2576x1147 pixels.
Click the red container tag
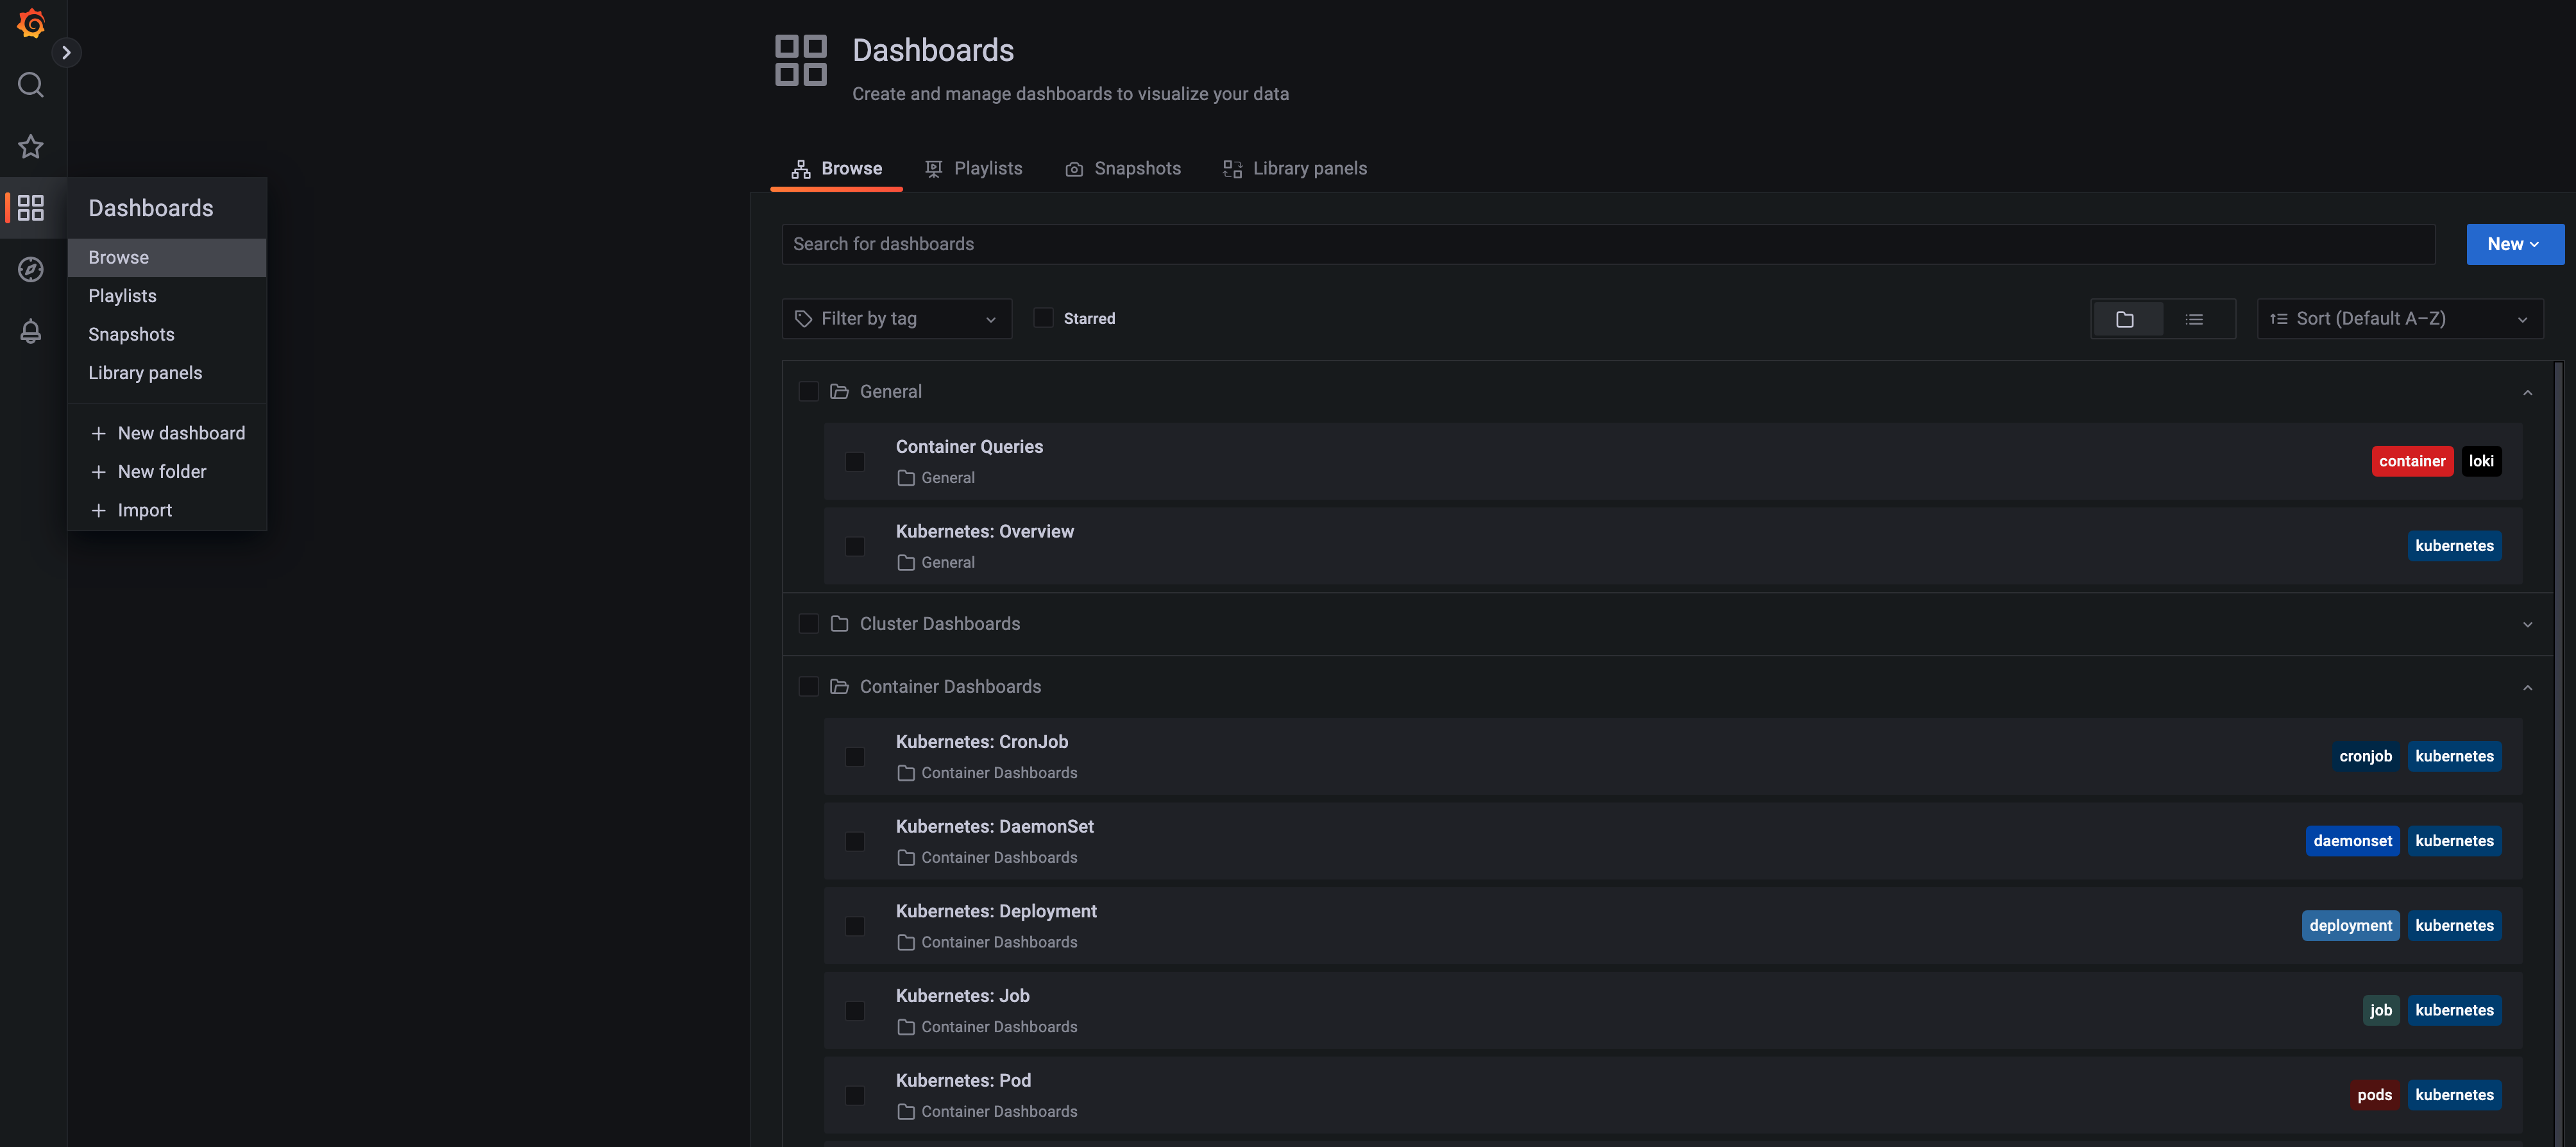[x=2411, y=461]
